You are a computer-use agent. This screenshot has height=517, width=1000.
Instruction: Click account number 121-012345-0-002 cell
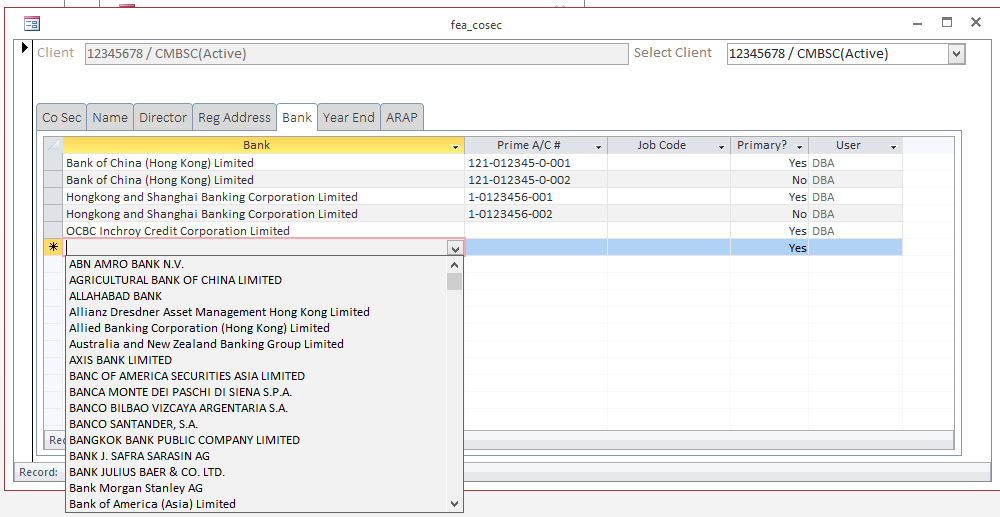[536, 180]
